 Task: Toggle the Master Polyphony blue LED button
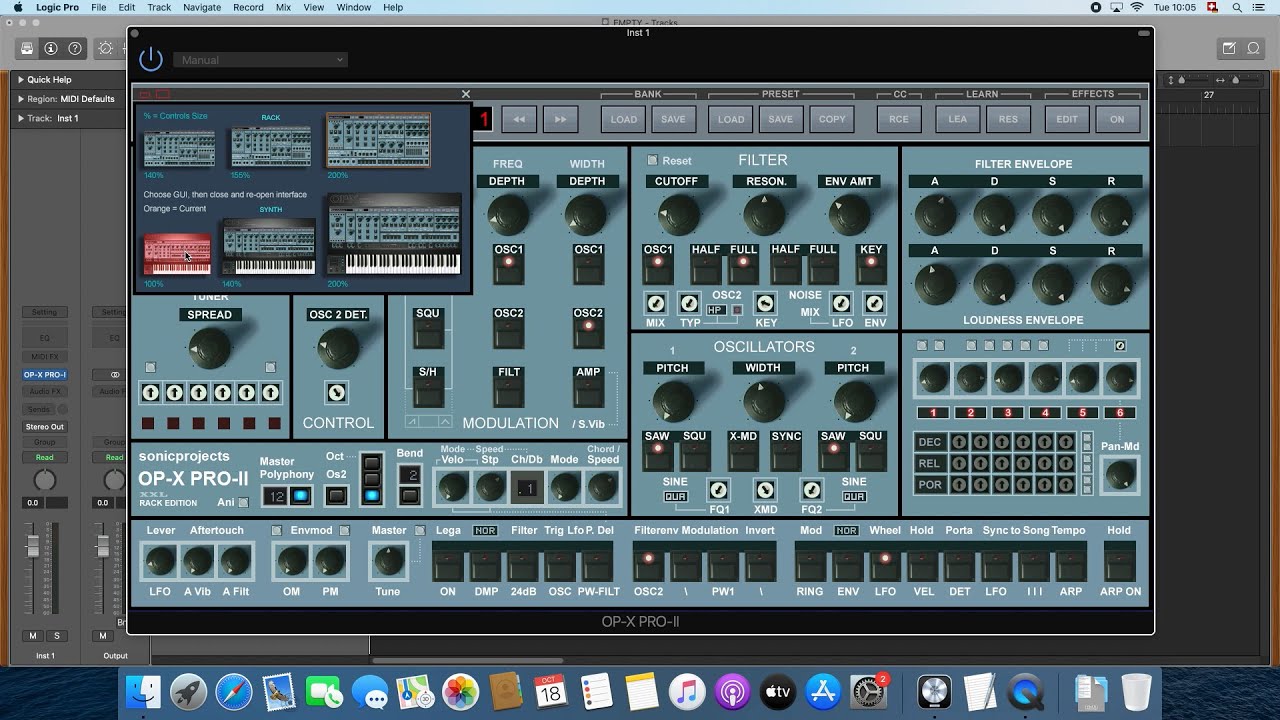301,496
